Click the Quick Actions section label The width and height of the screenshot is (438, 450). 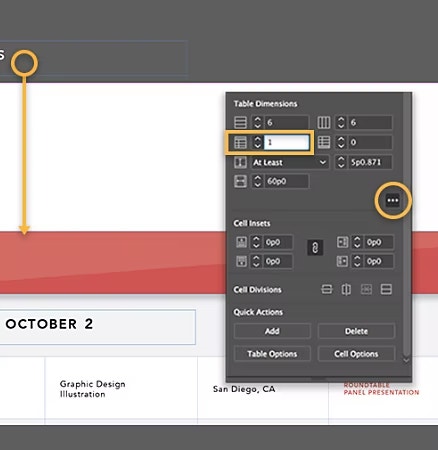(x=258, y=312)
